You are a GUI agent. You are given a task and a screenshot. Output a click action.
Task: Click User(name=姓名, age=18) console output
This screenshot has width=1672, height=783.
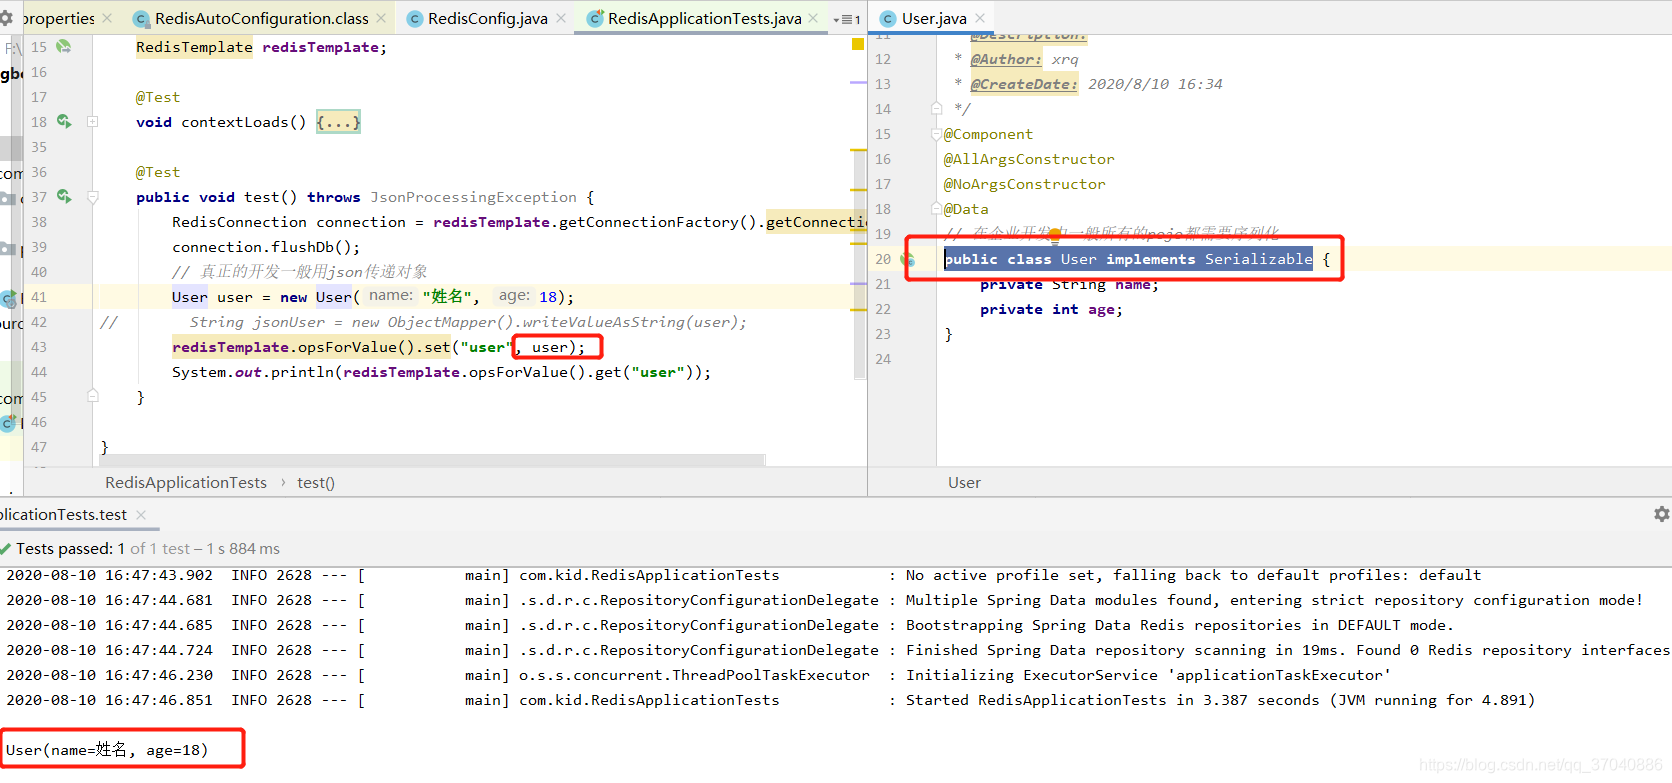click(x=107, y=749)
